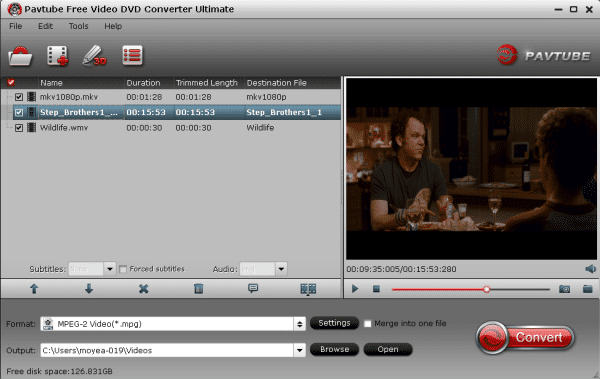Click the Settings button
The width and height of the screenshot is (600, 379).
(334, 323)
